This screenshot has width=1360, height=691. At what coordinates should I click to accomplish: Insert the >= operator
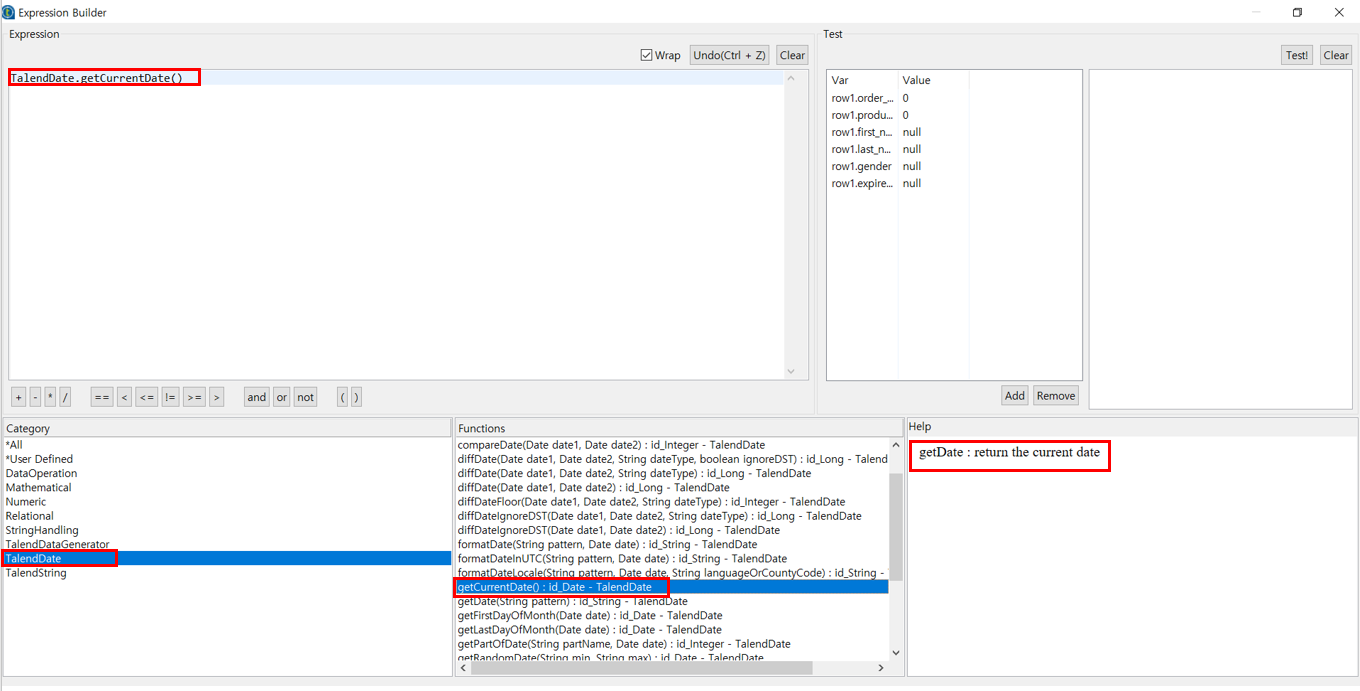click(x=194, y=397)
